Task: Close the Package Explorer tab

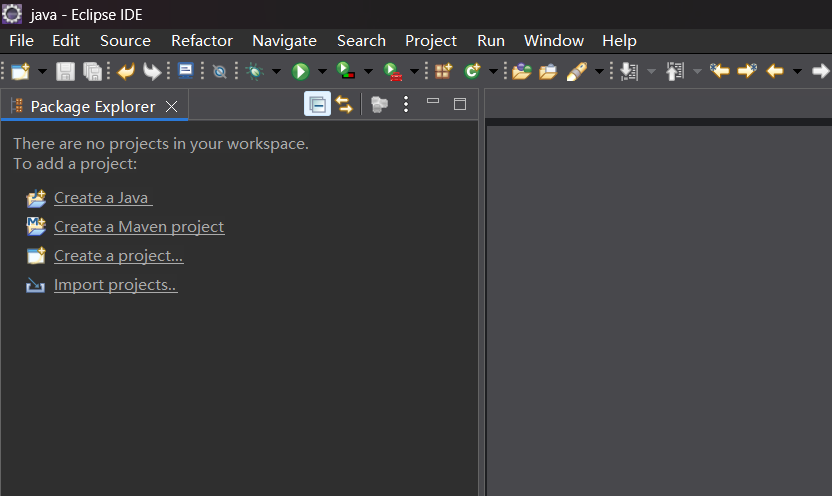Action: (171, 107)
